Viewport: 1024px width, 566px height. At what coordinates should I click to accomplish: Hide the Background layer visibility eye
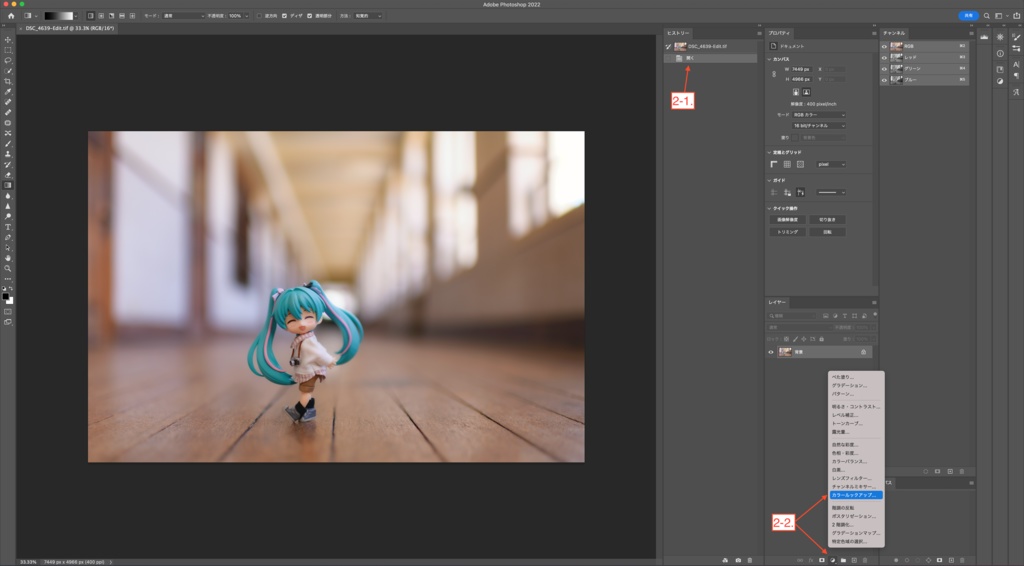tap(771, 352)
